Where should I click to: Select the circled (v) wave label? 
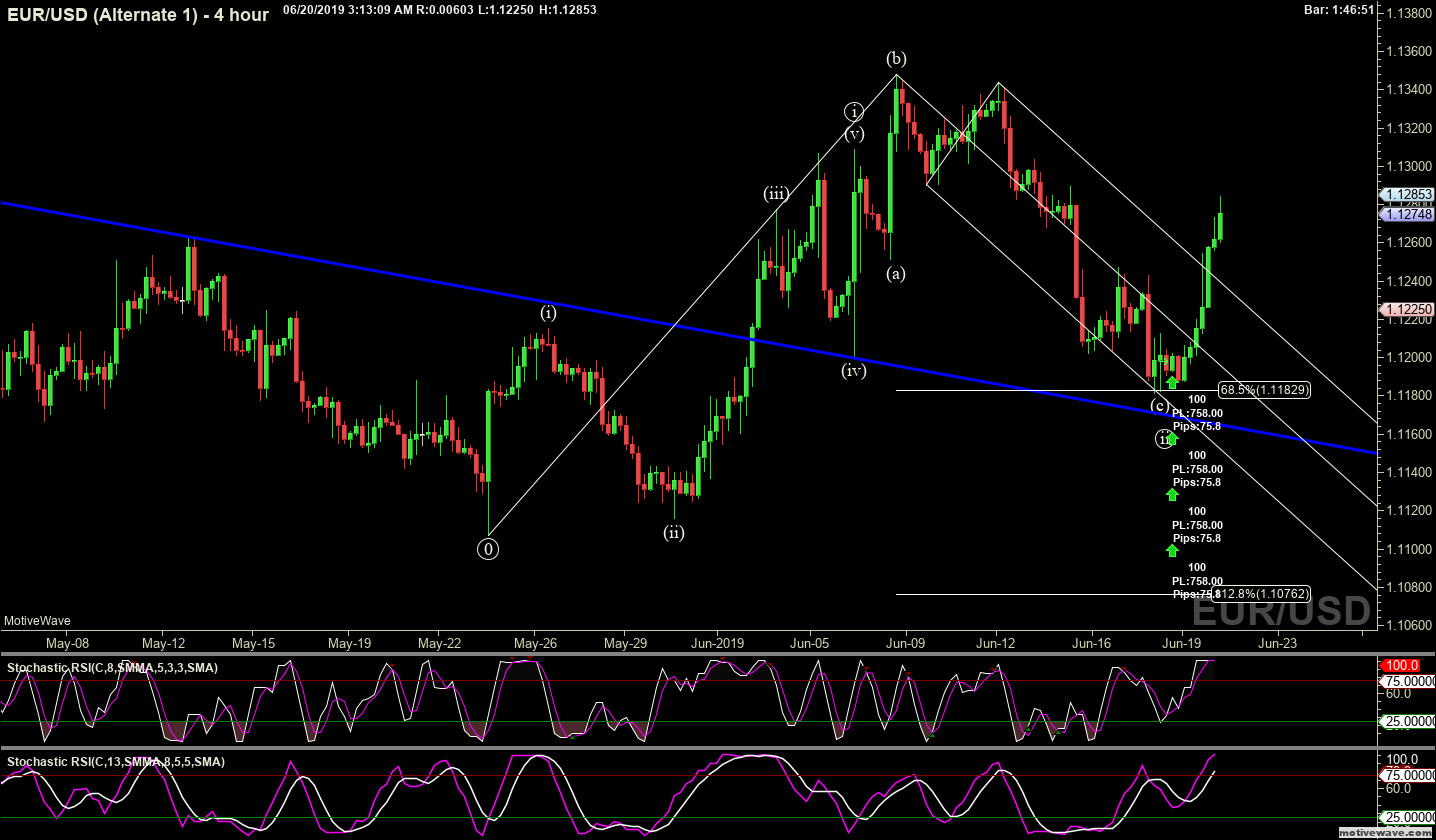pyautogui.click(x=853, y=133)
